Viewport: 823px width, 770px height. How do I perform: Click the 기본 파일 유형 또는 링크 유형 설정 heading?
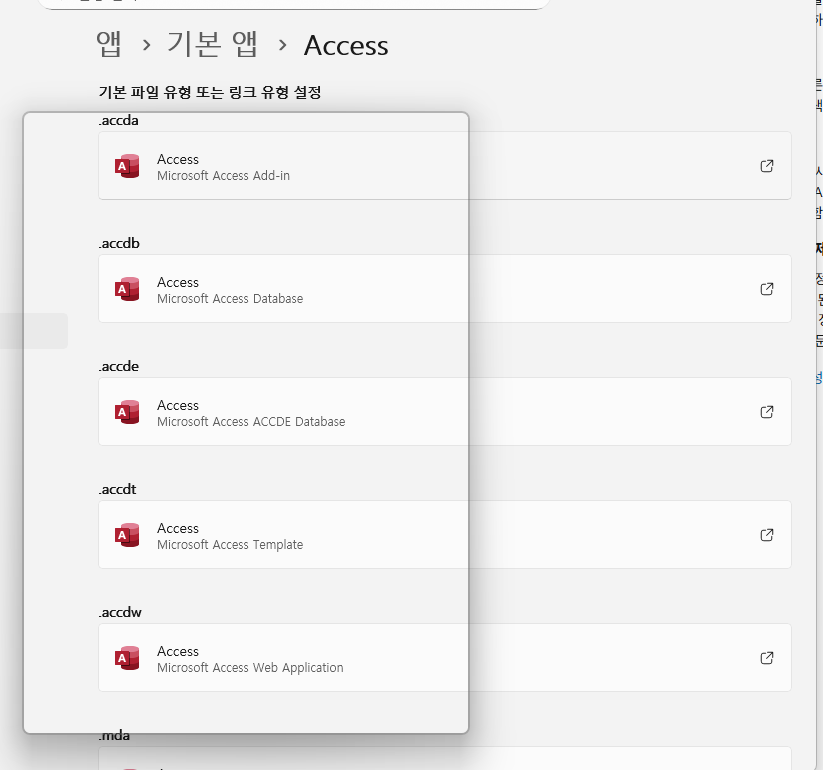point(210,92)
